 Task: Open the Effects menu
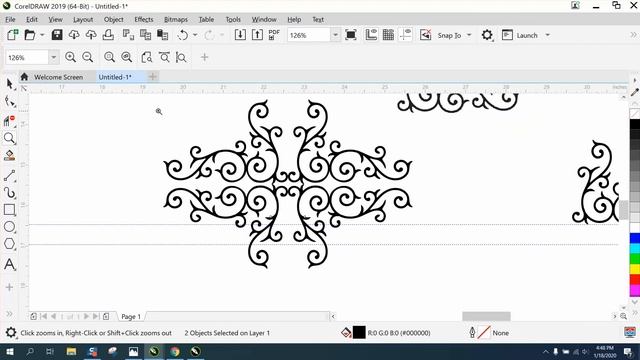click(x=144, y=19)
